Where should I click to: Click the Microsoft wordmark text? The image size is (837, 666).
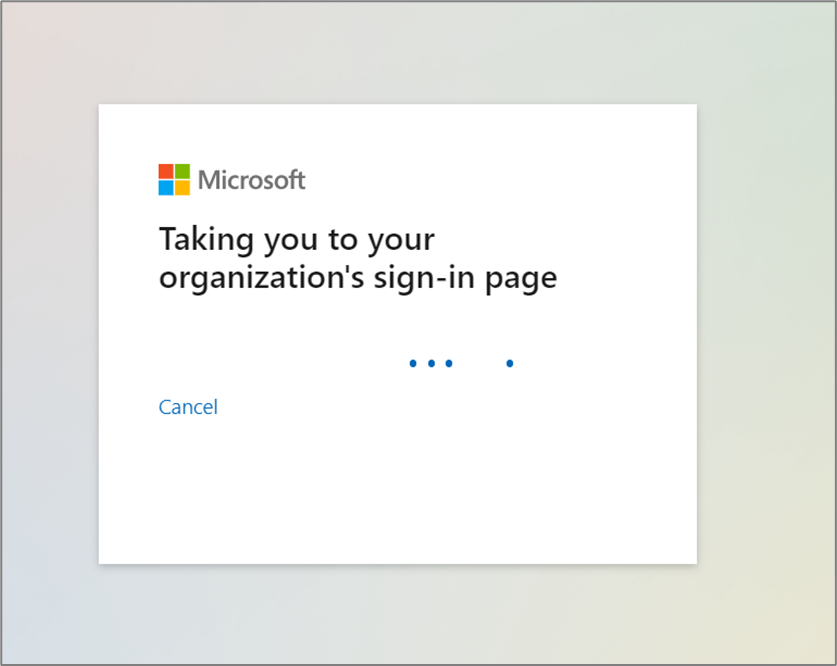pos(251,180)
